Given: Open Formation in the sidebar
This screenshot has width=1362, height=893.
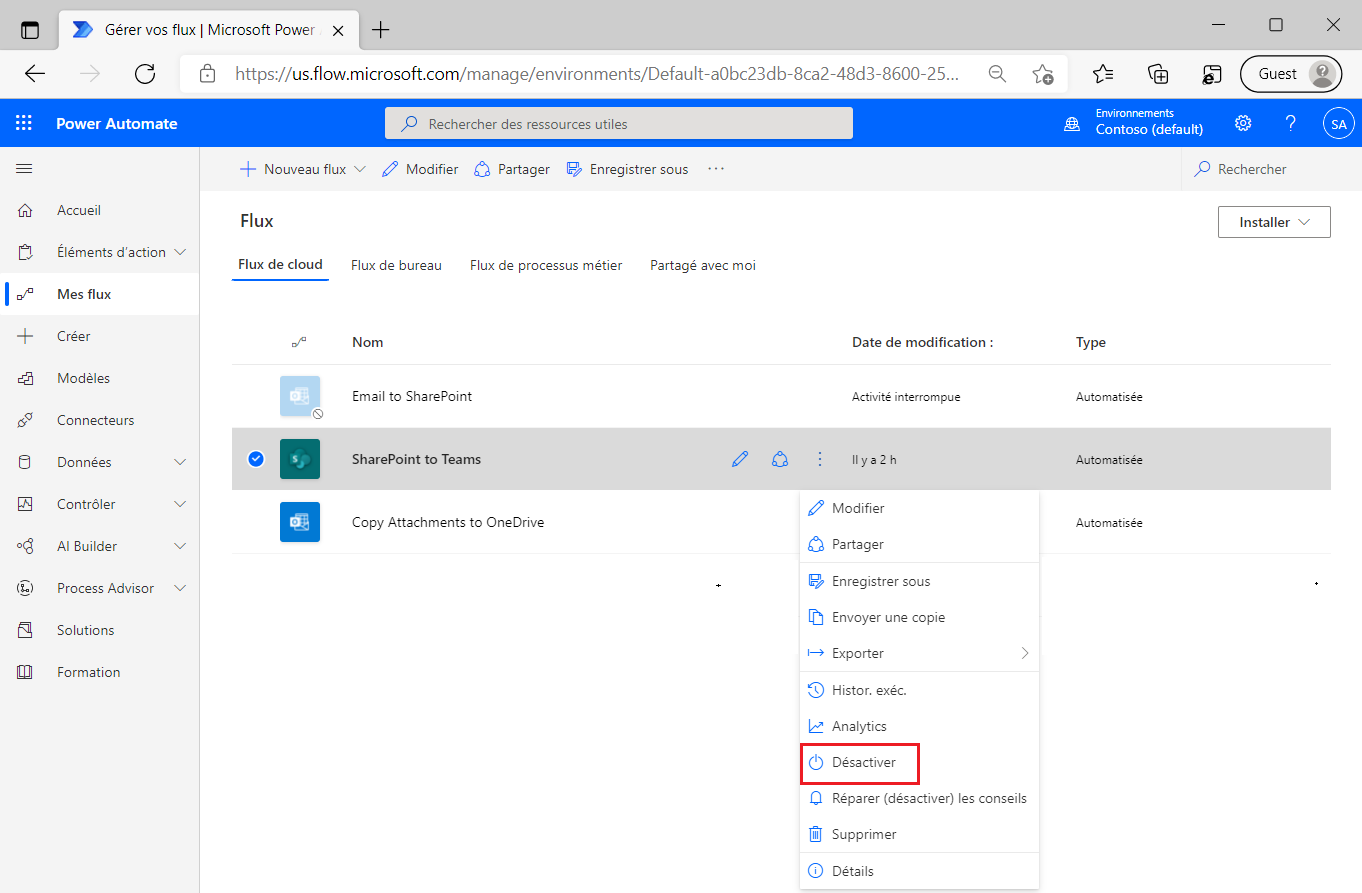Looking at the screenshot, I should point(88,672).
